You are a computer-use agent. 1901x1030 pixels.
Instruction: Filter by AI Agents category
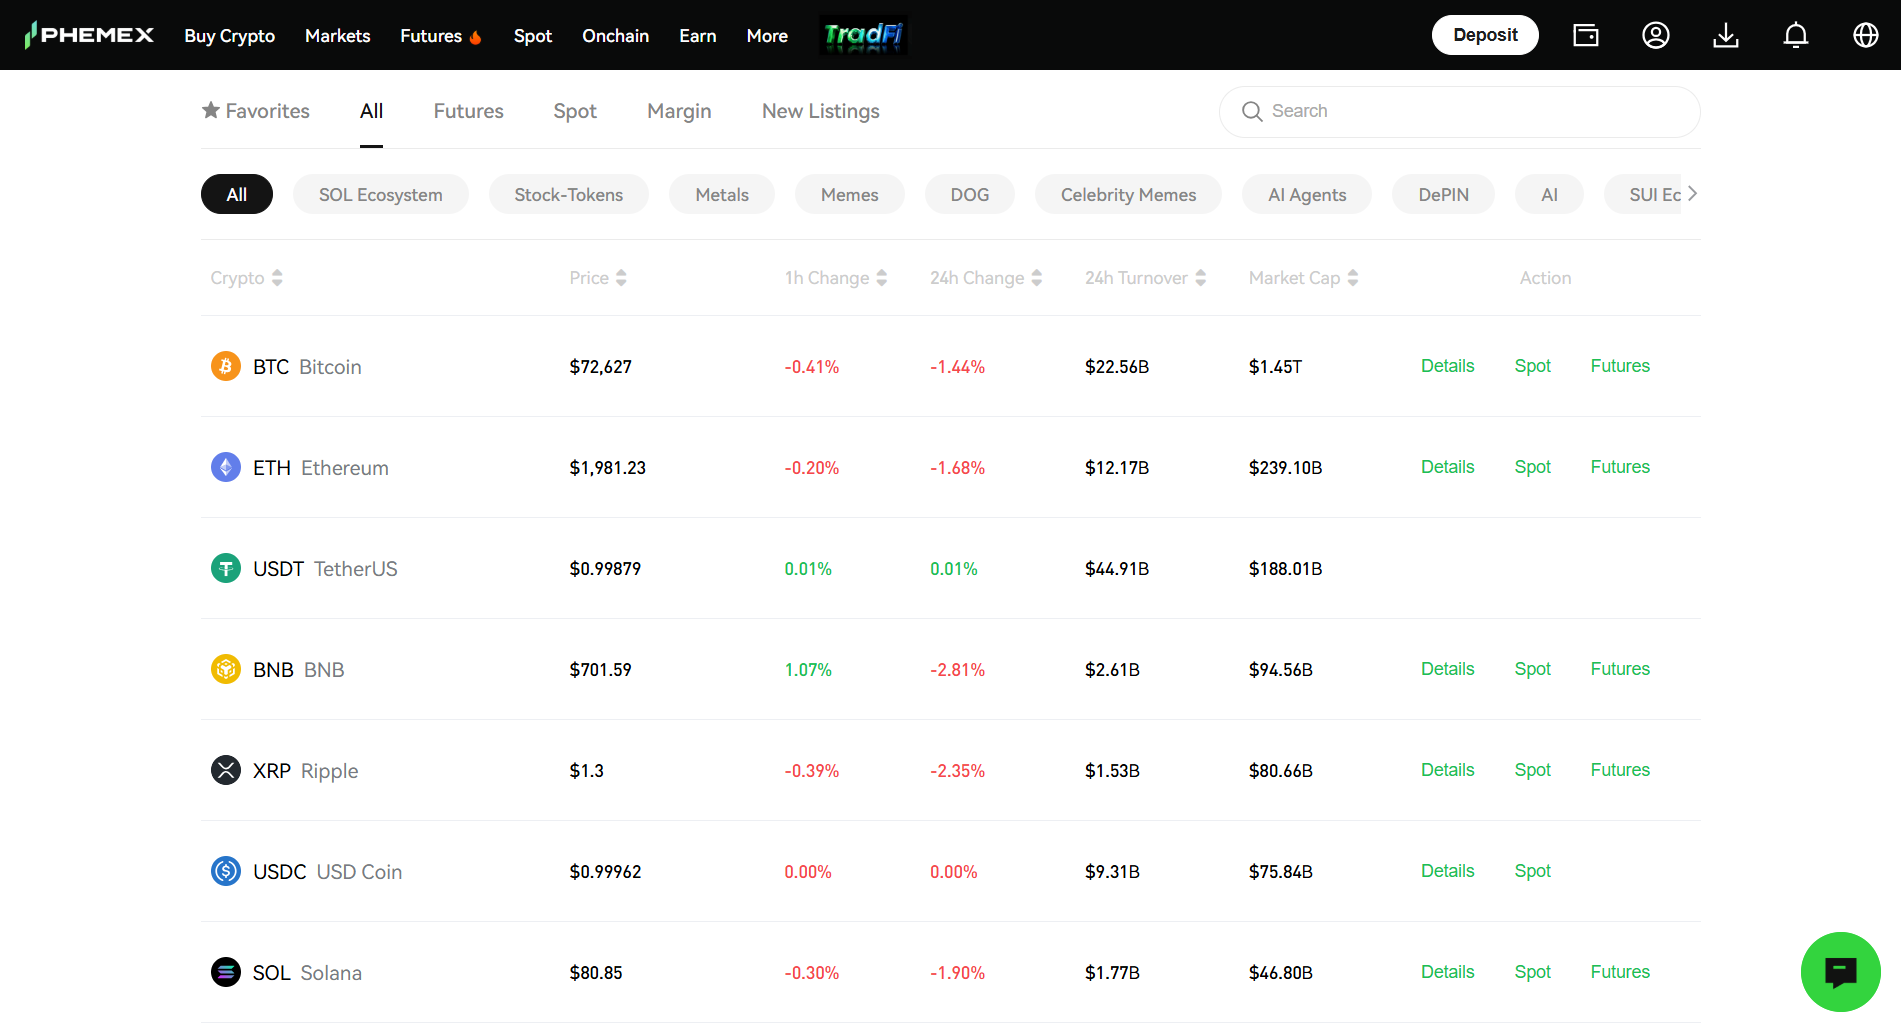coord(1307,194)
